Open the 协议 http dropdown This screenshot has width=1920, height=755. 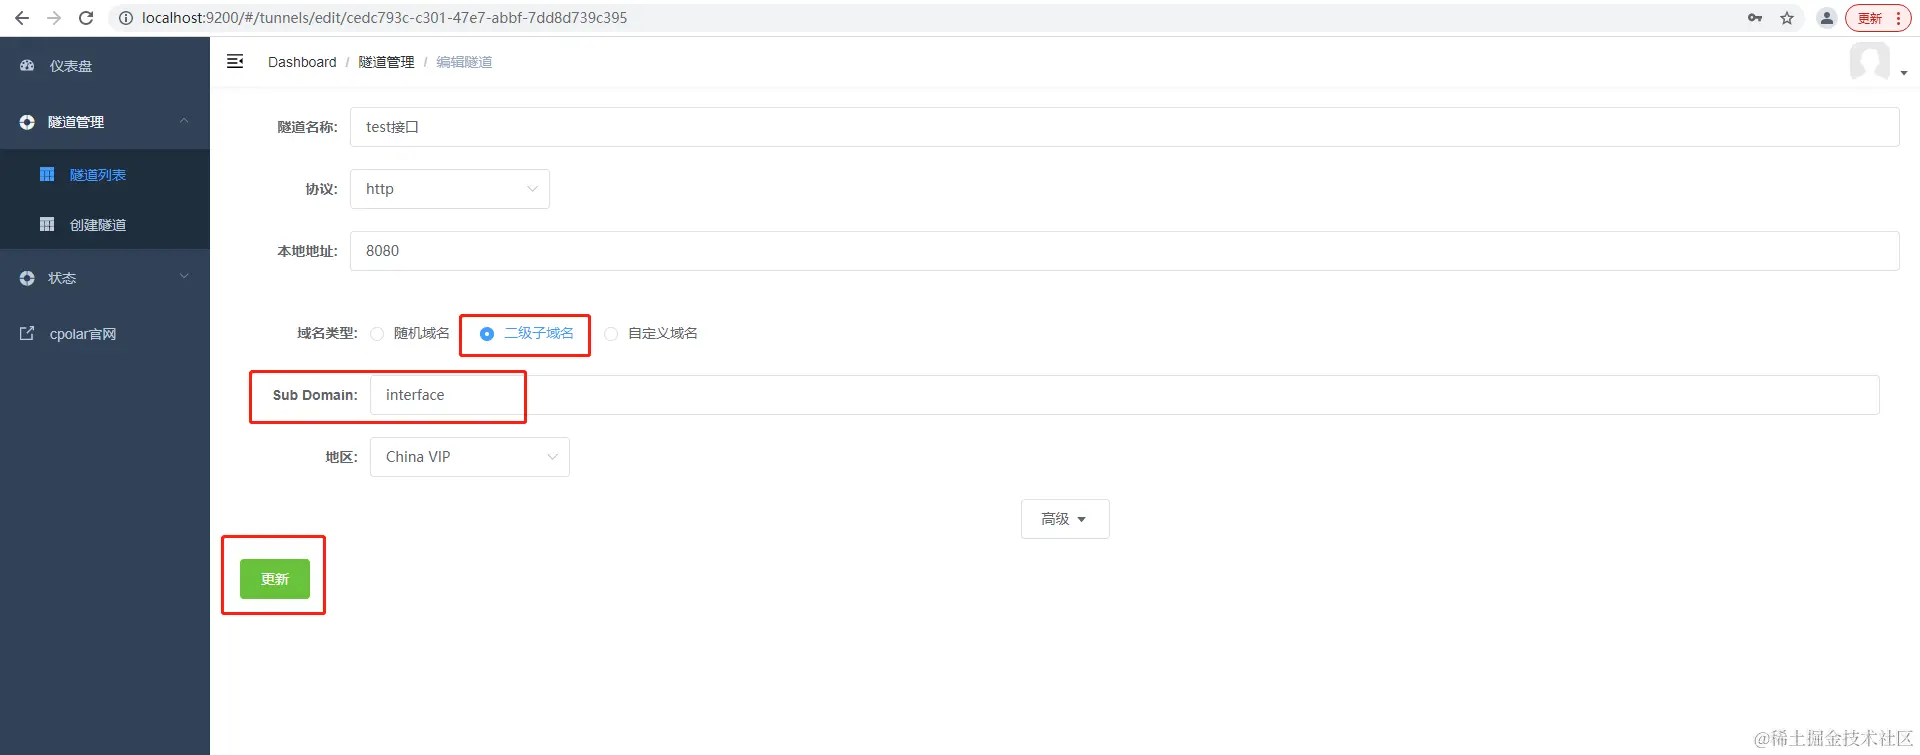tap(450, 189)
